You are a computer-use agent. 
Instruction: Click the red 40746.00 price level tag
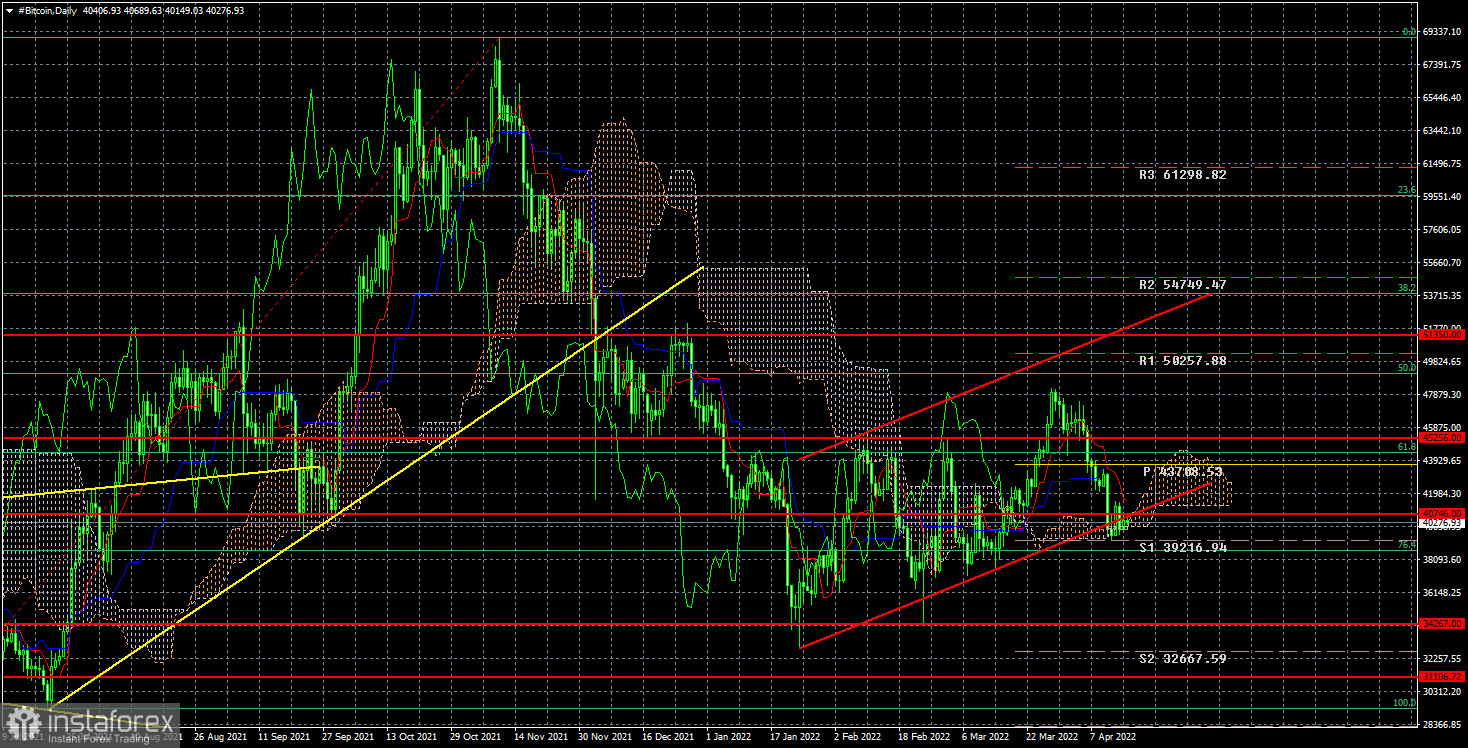1441,514
